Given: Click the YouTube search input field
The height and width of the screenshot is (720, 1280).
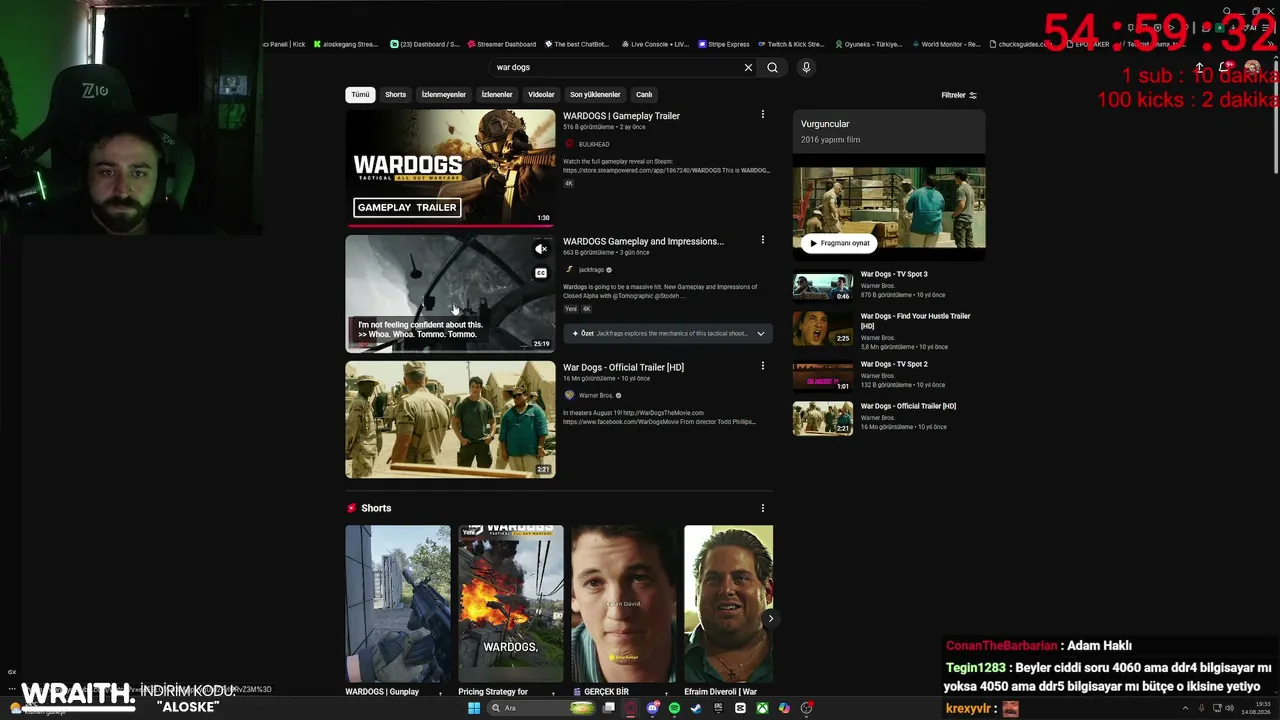Looking at the screenshot, I should tap(615, 67).
